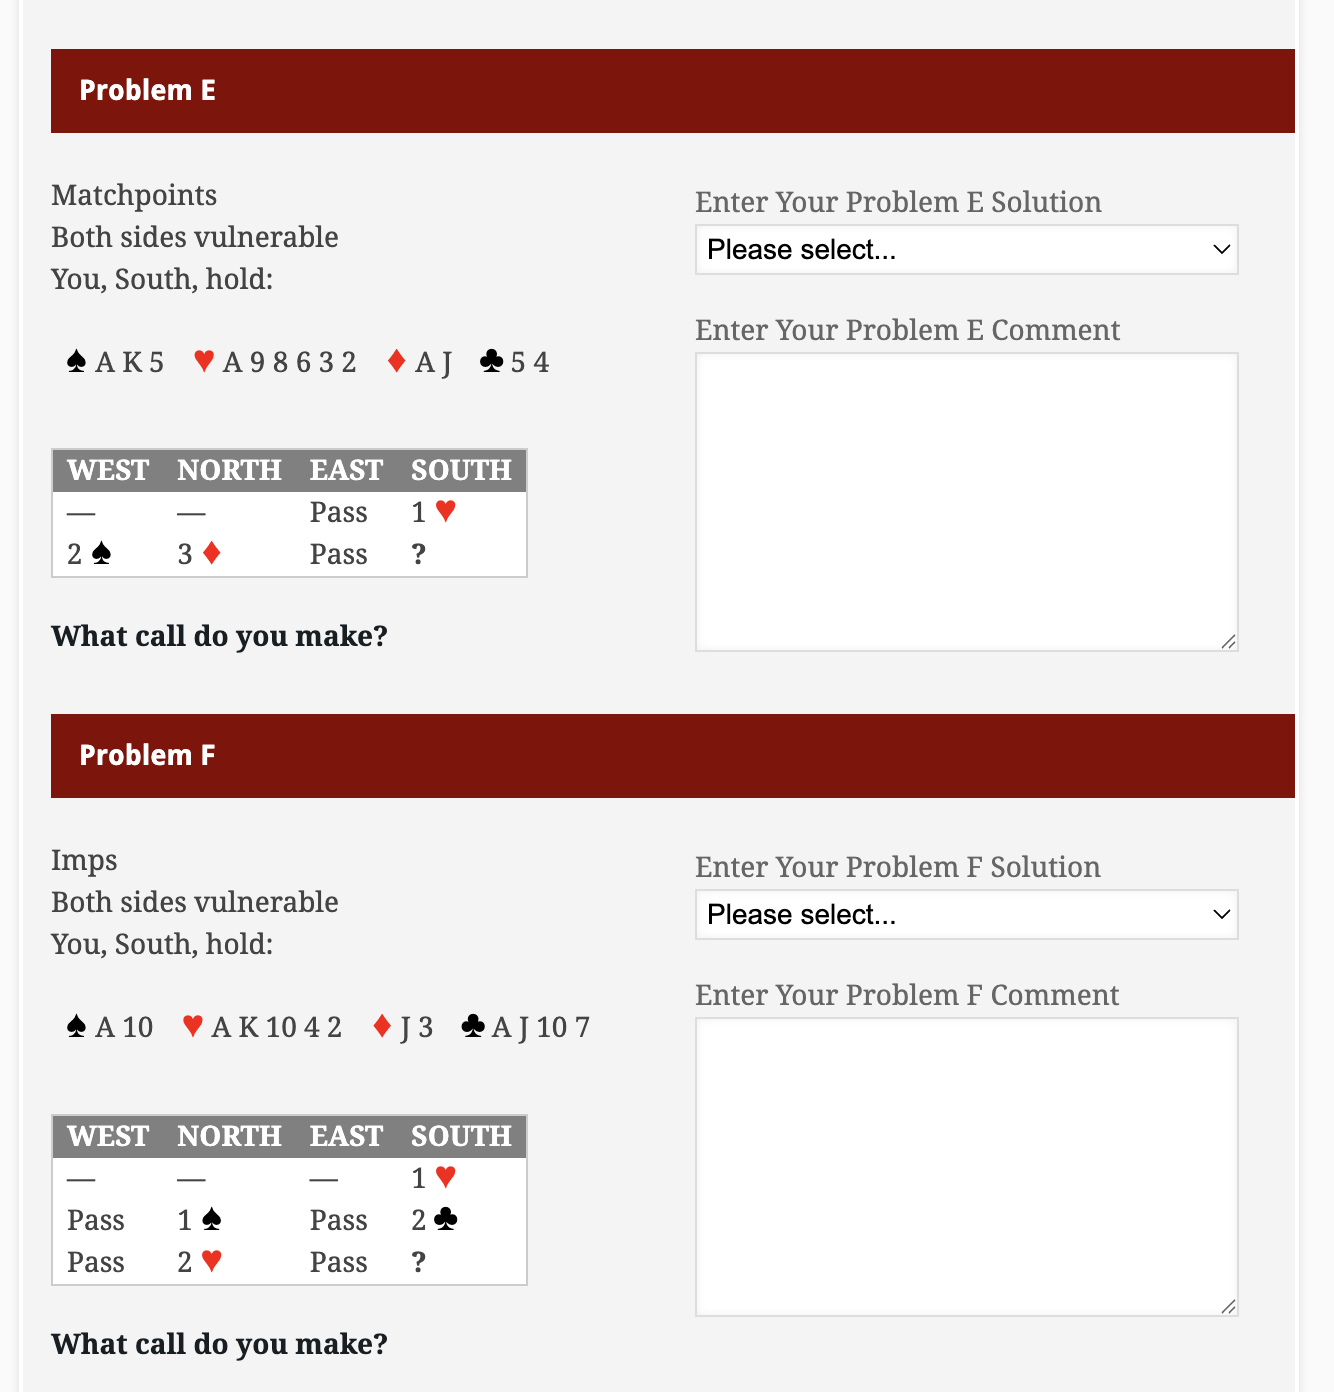Click the spade symbol in Problem F hand
This screenshot has width=1334, height=1392.
(76, 1026)
